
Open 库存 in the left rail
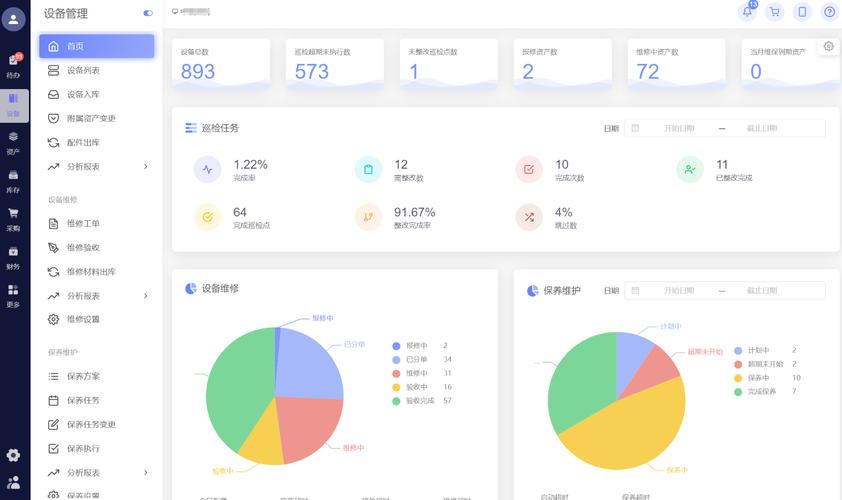(13, 182)
